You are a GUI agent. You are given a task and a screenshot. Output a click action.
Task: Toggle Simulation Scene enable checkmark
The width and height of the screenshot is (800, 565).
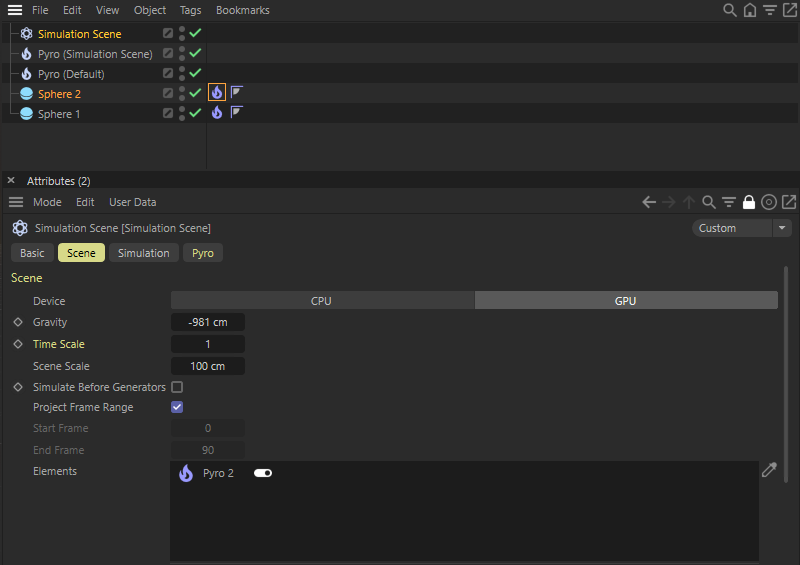click(x=195, y=33)
